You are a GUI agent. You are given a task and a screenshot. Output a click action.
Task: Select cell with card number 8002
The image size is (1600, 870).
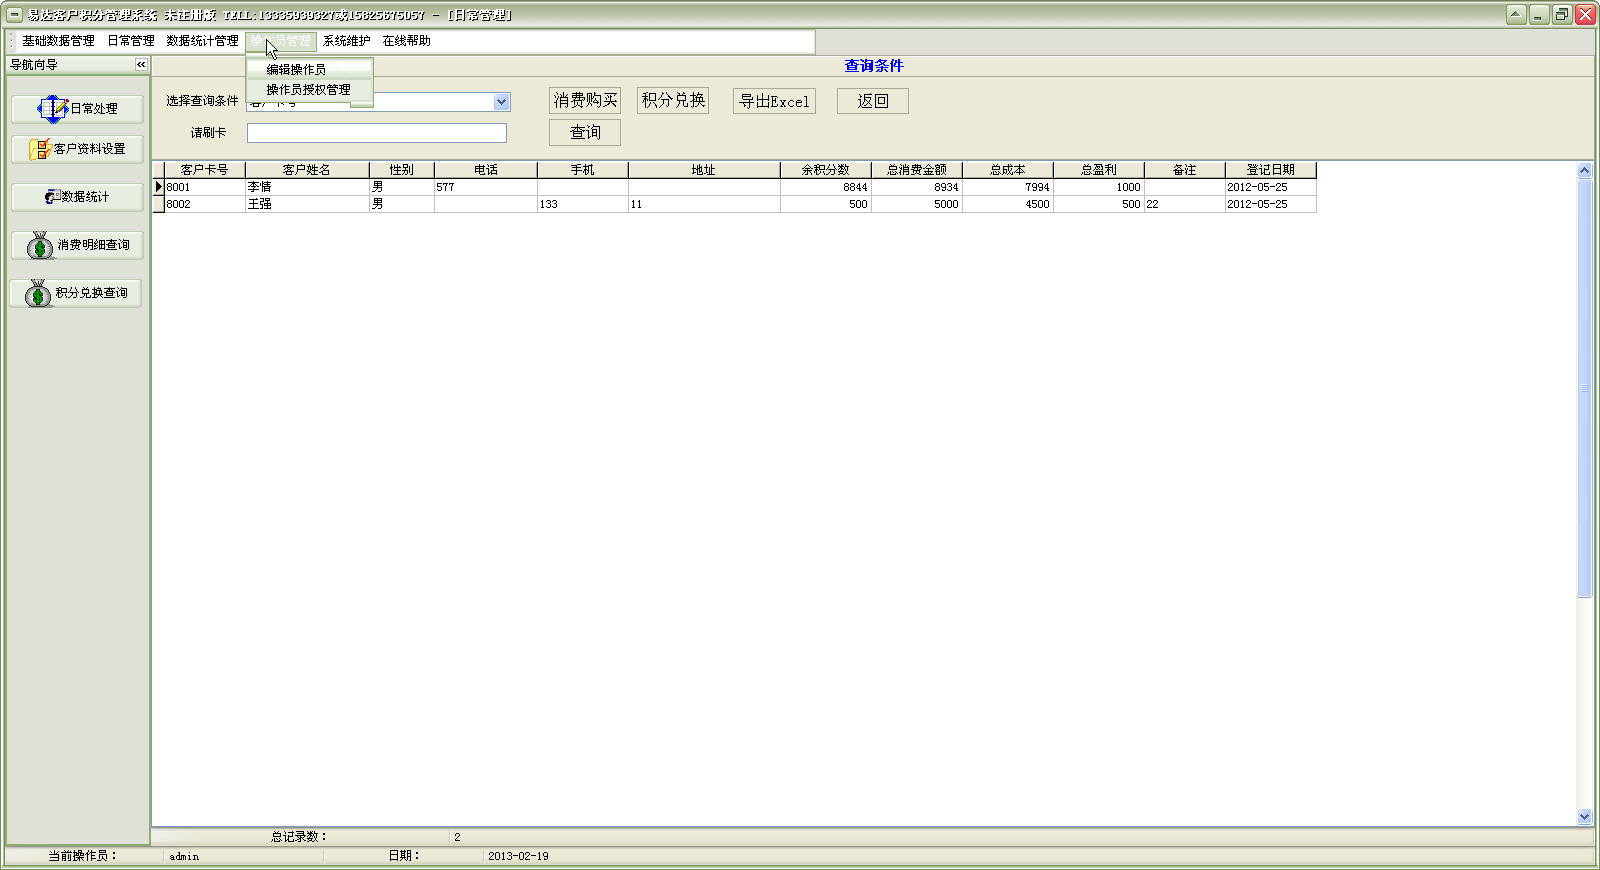point(204,204)
